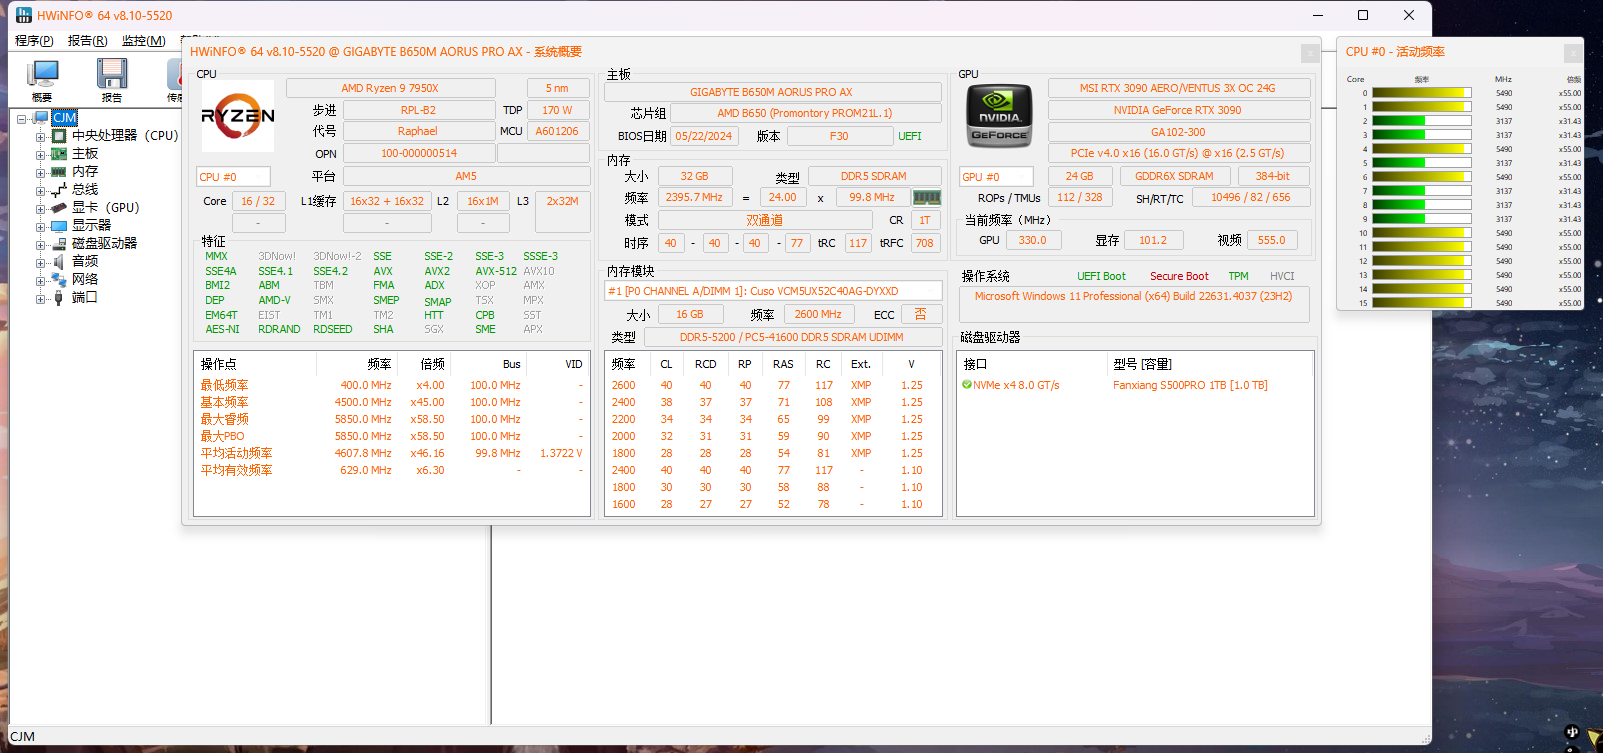The height and width of the screenshot is (753, 1603).
Task: Select the RAM stick icon beside 内存
Action: click(x=59, y=172)
